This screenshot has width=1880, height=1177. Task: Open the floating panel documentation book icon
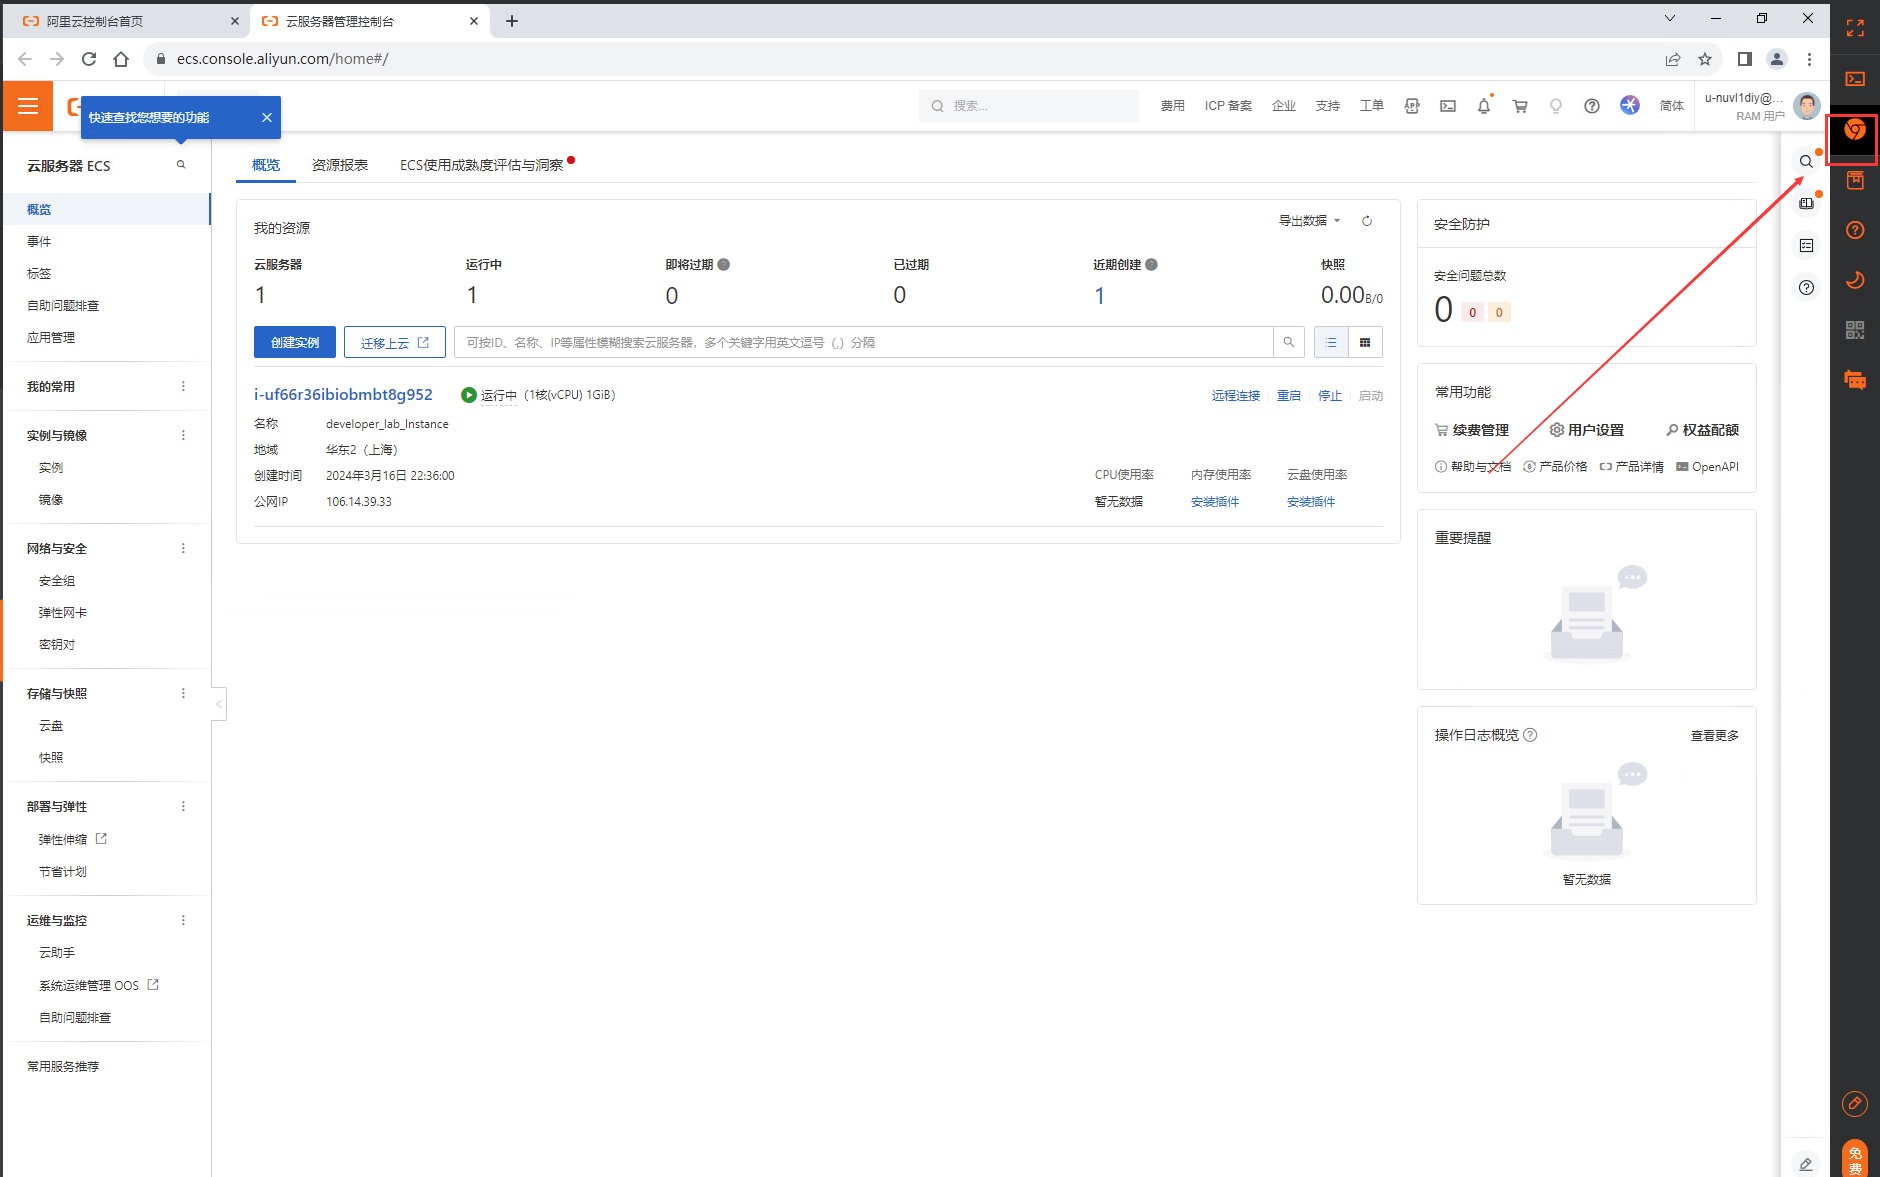pos(1806,203)
